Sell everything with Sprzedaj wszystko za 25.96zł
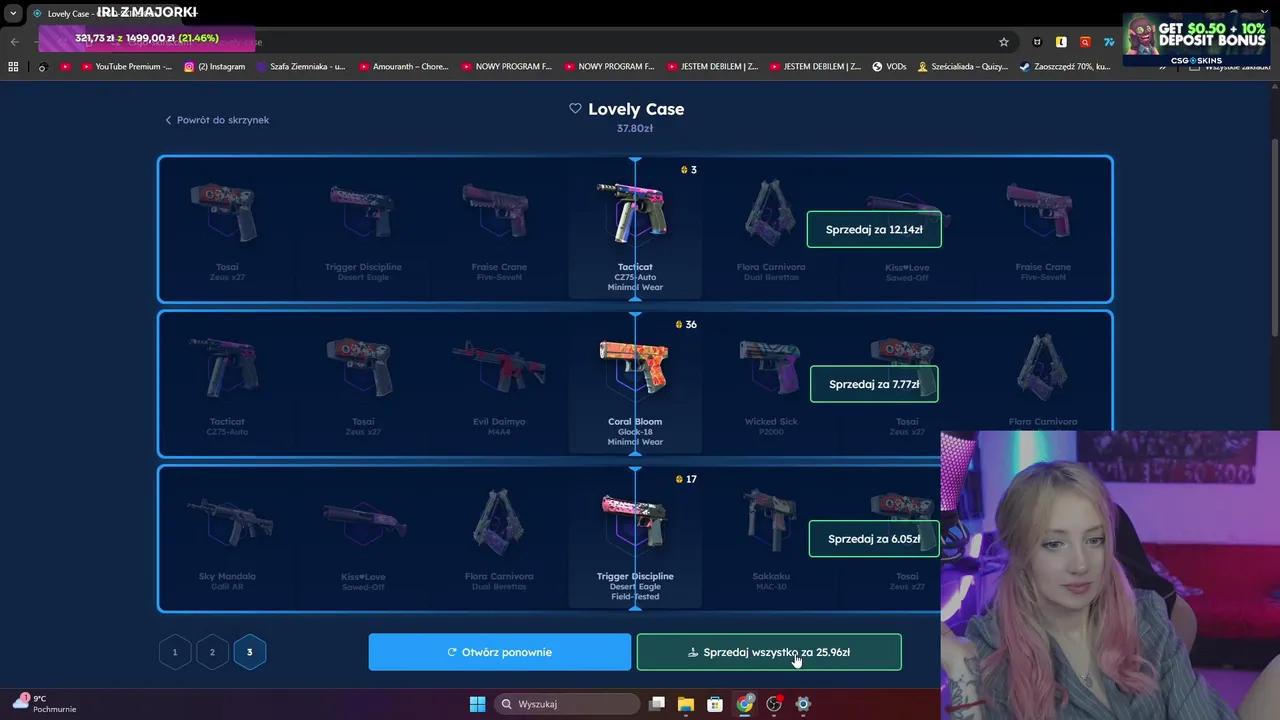Viewport: 1280px width, 720px height. (x=769, y=652)
